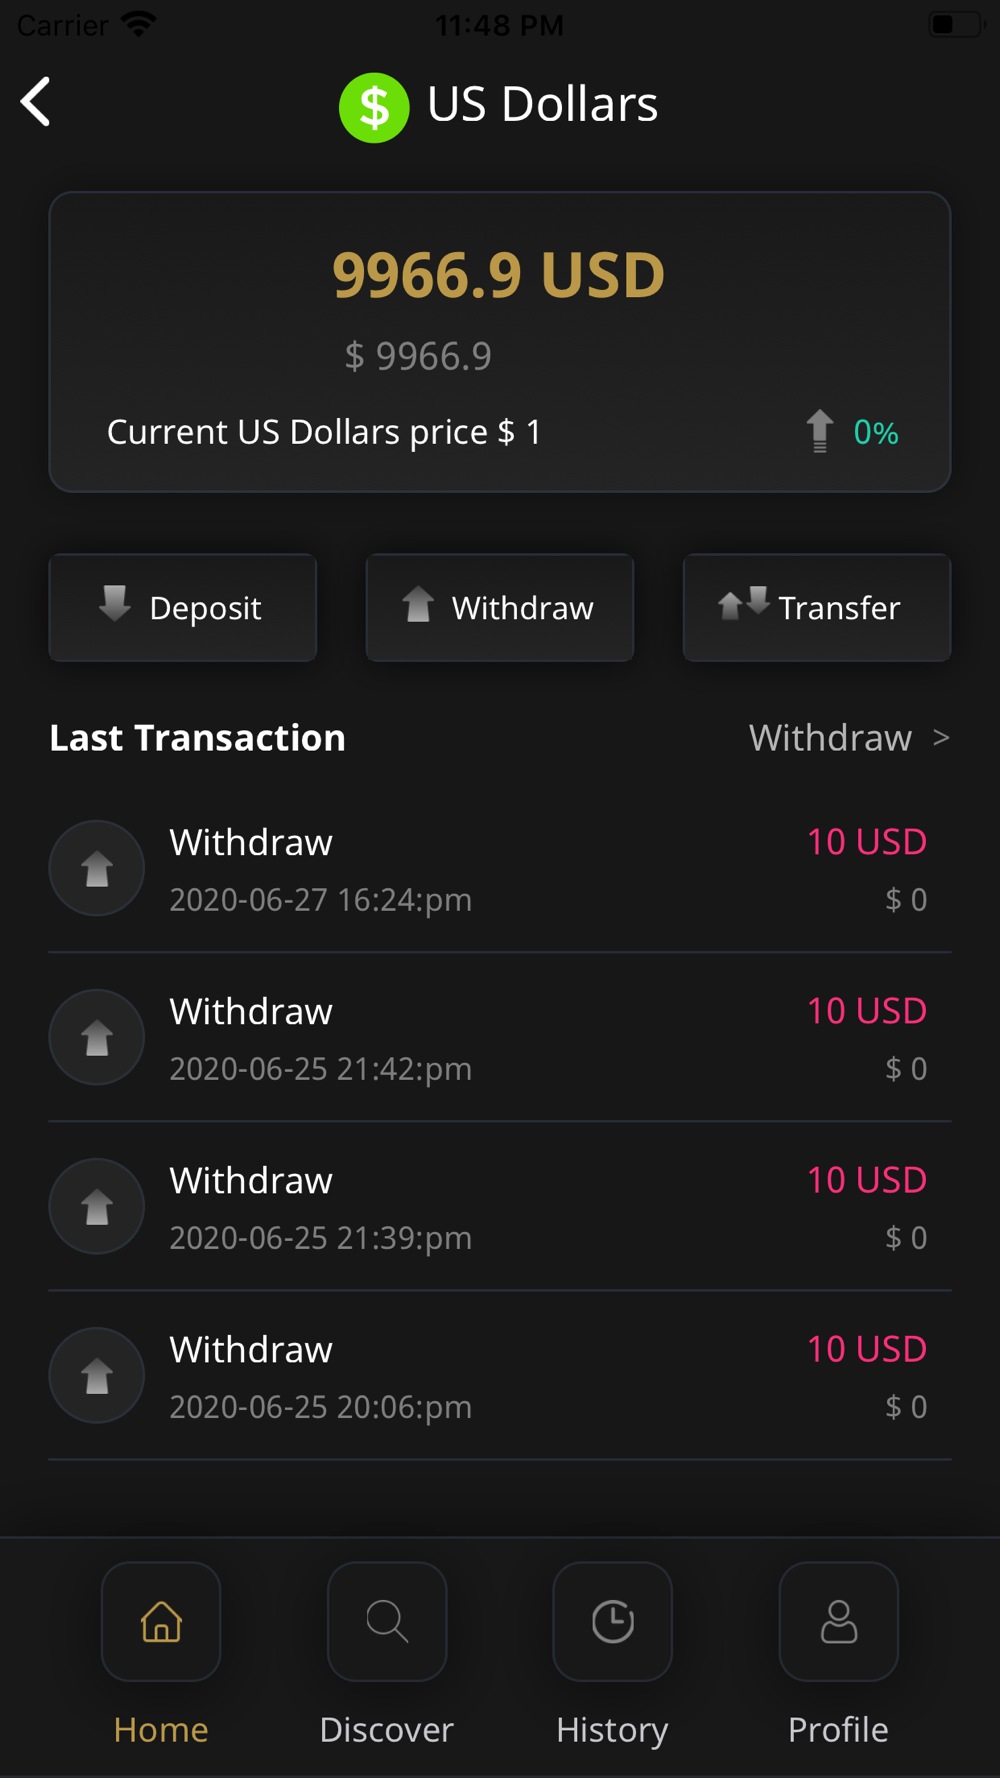1000x1778 pixels.
Task: Select the History tab label
Action: 612,1730
